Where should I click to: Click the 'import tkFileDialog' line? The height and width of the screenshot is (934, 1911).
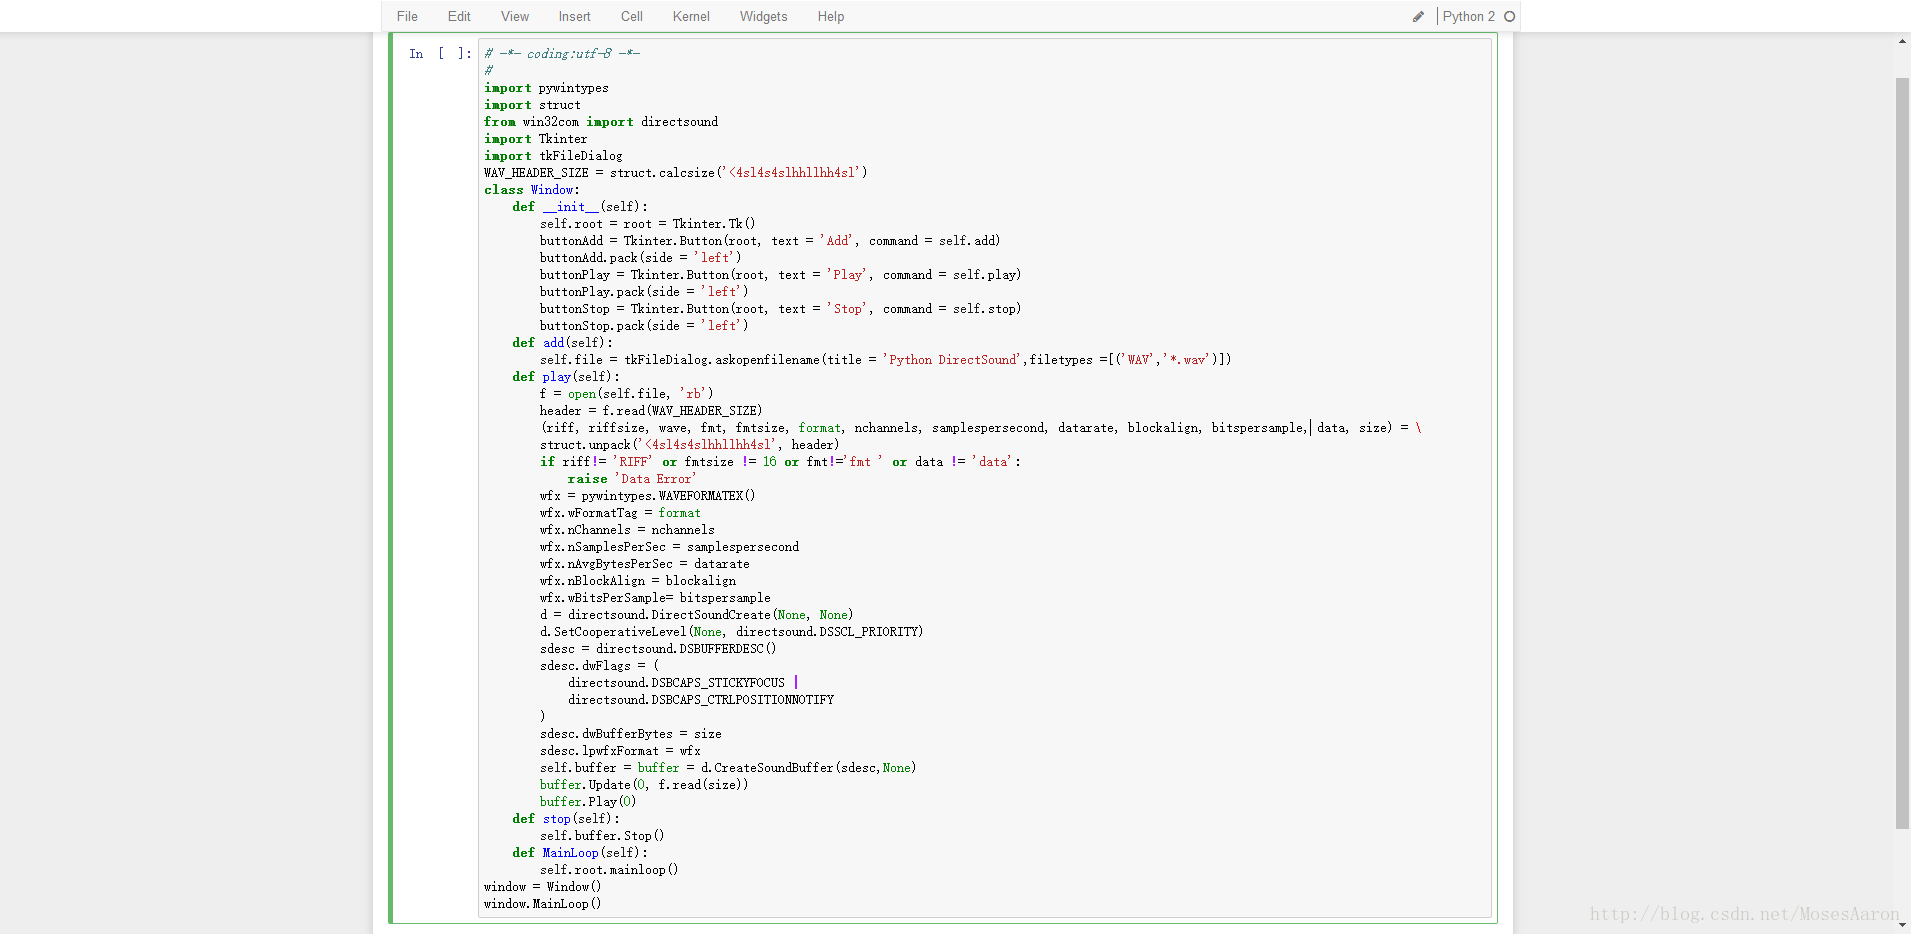click(x=553, y=156)
